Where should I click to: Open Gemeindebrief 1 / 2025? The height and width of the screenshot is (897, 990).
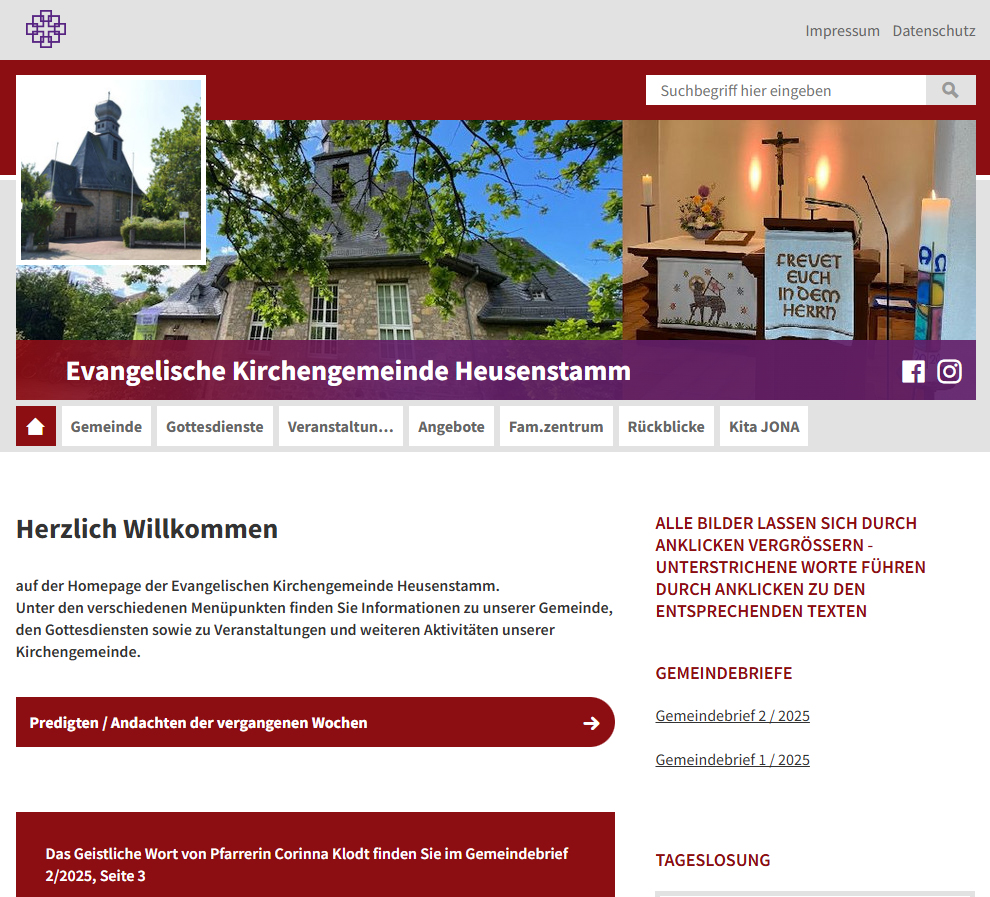coord(732,760)
